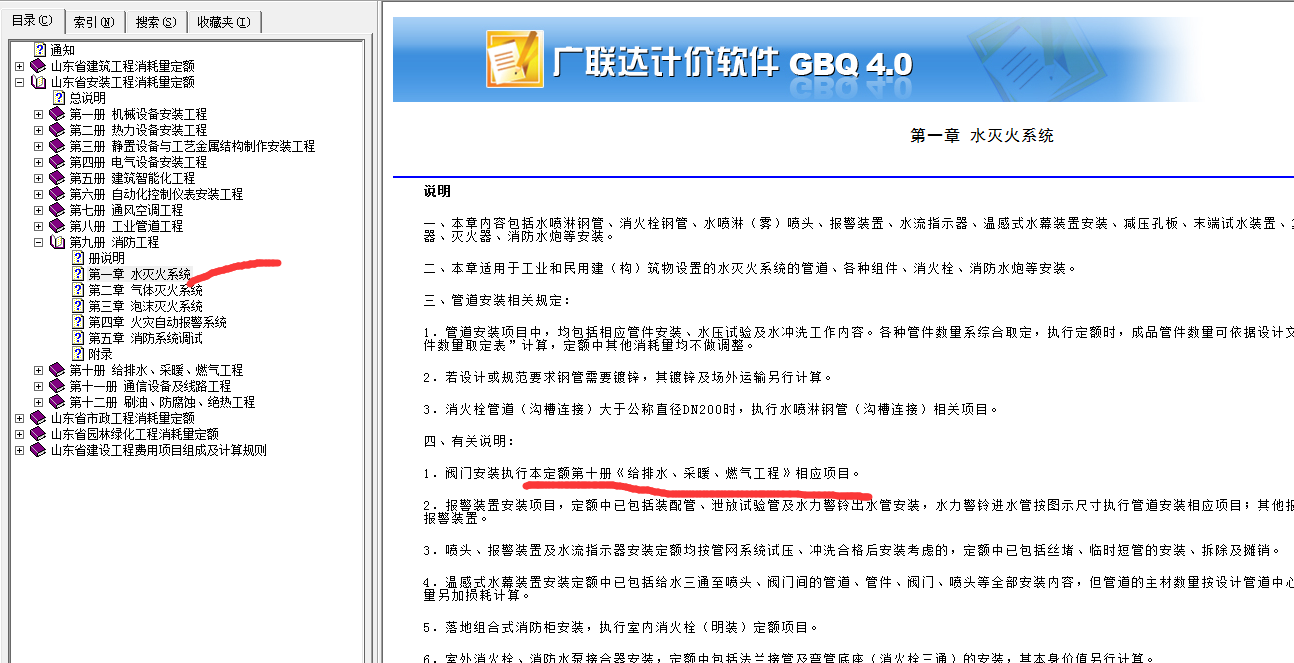1294x663 pixels.
Task: Open the 通知 topic
Action: (62, 50)
